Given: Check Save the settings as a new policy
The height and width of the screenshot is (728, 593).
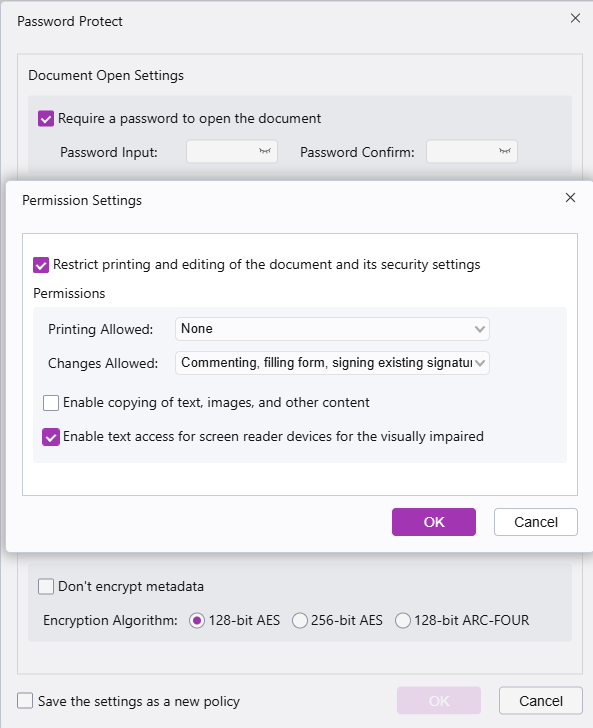Looking at the screenshot, I should click(25, 701).
